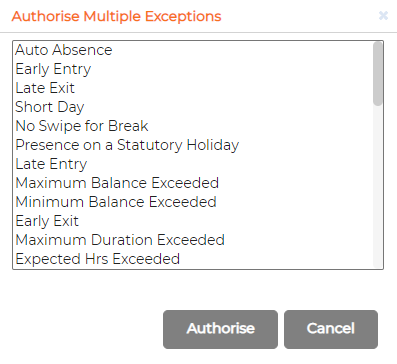
Task: Select No Swipe for Break
Action: click(193, 126)
